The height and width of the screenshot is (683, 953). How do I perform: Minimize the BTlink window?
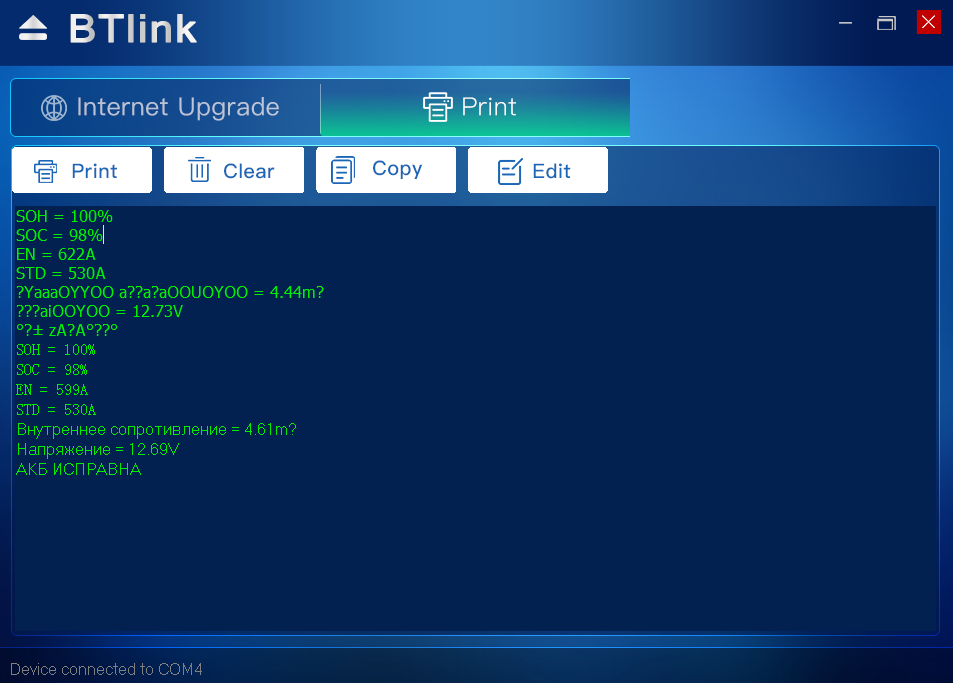(846, 23)
